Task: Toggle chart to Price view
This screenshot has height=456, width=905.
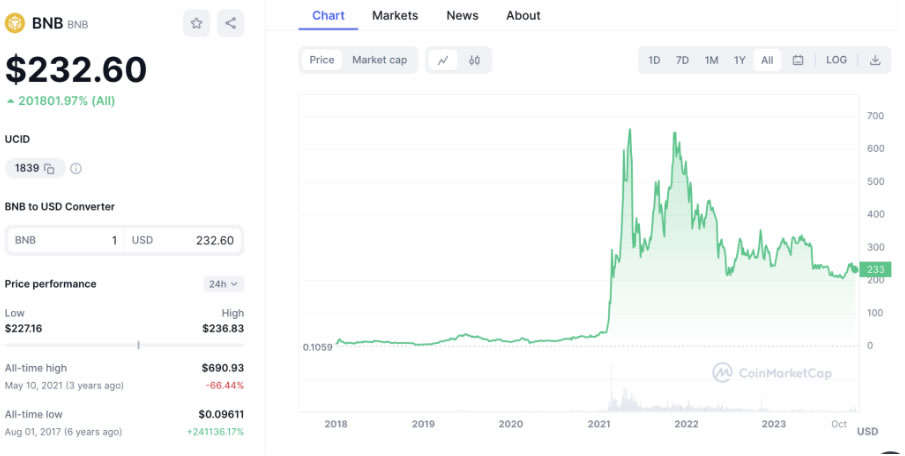Action: tap(321, 60)
